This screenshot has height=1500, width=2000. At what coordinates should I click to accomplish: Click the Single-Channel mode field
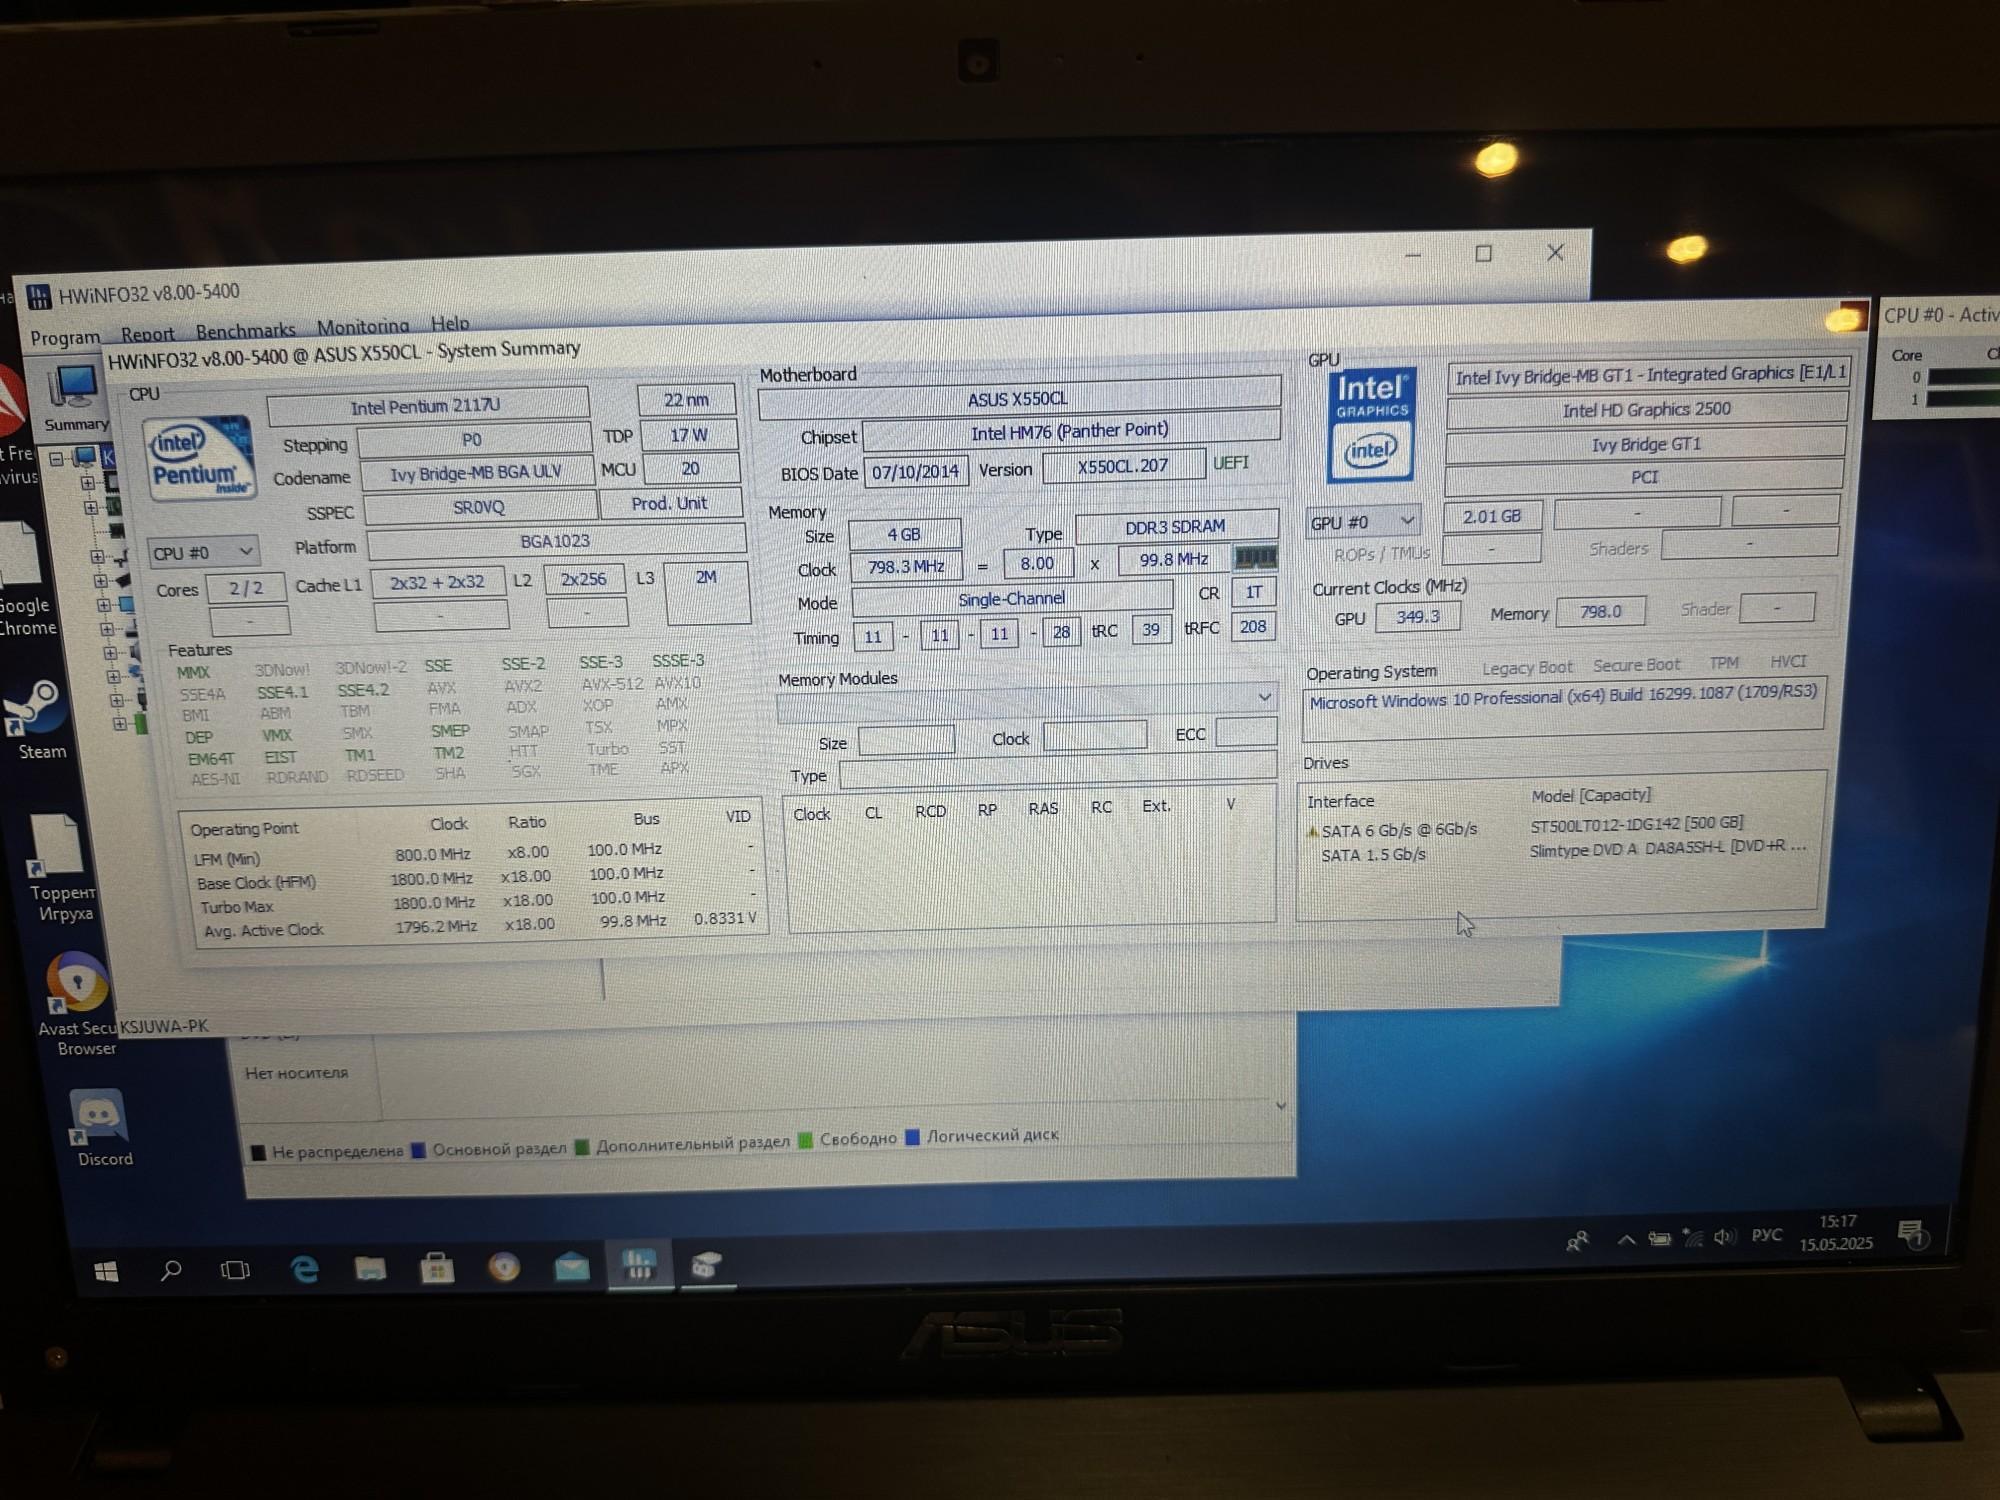1011,599
